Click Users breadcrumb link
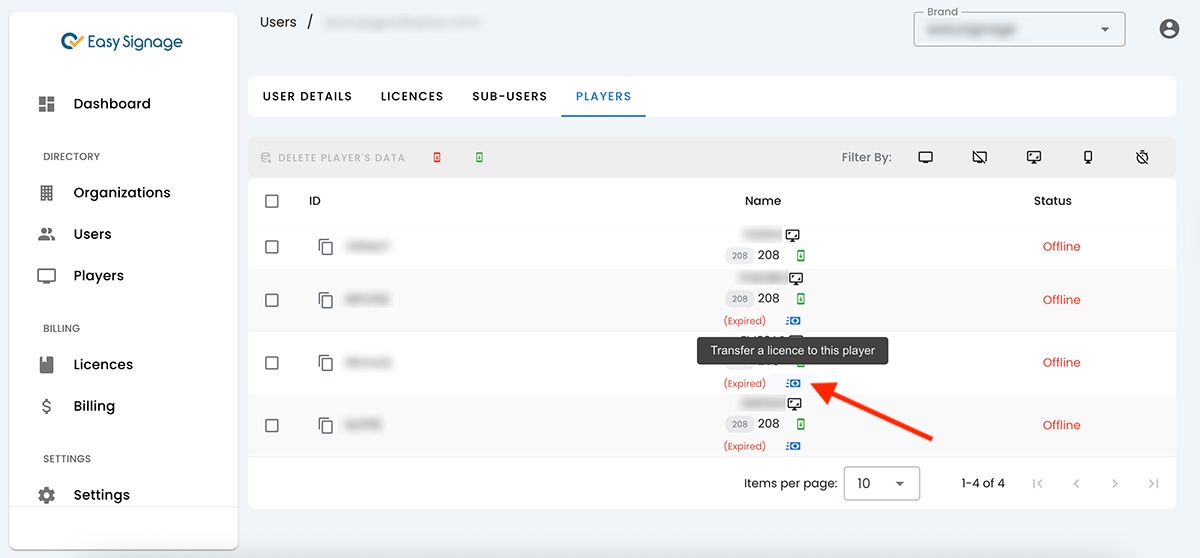This screenshot has width=1200, height=558. pyautogui.click(x=277, y=21)
